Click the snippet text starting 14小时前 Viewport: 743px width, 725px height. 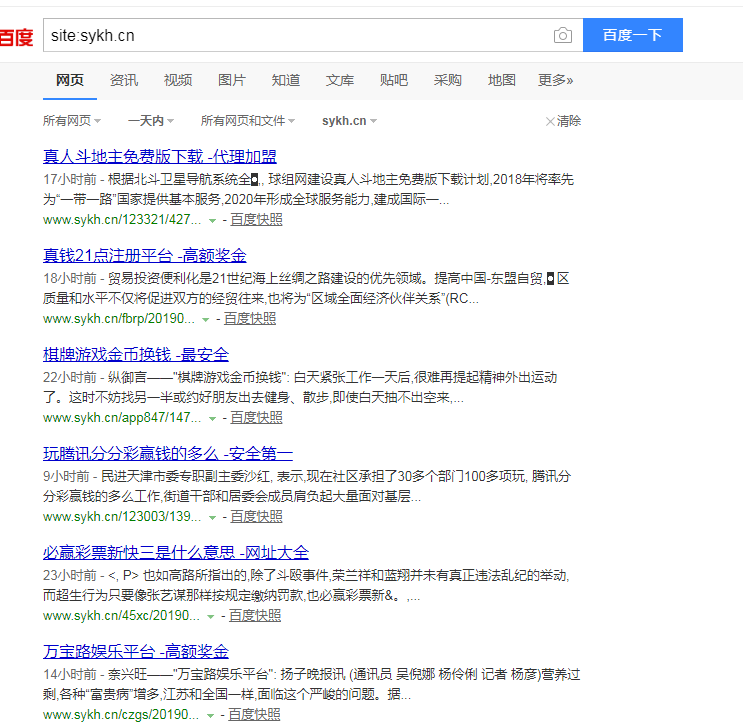pos(312,684)
